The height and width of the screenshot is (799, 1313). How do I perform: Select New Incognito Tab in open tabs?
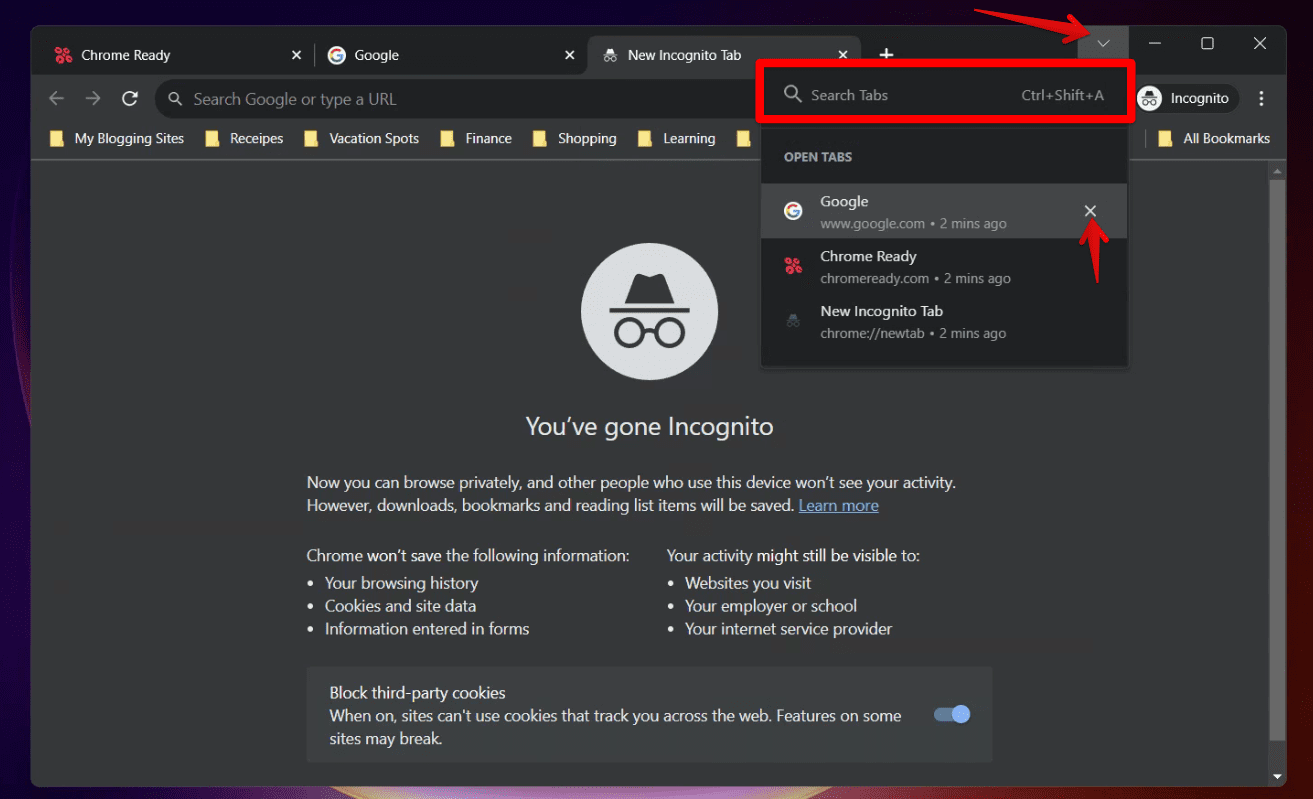tap(944, 321)
